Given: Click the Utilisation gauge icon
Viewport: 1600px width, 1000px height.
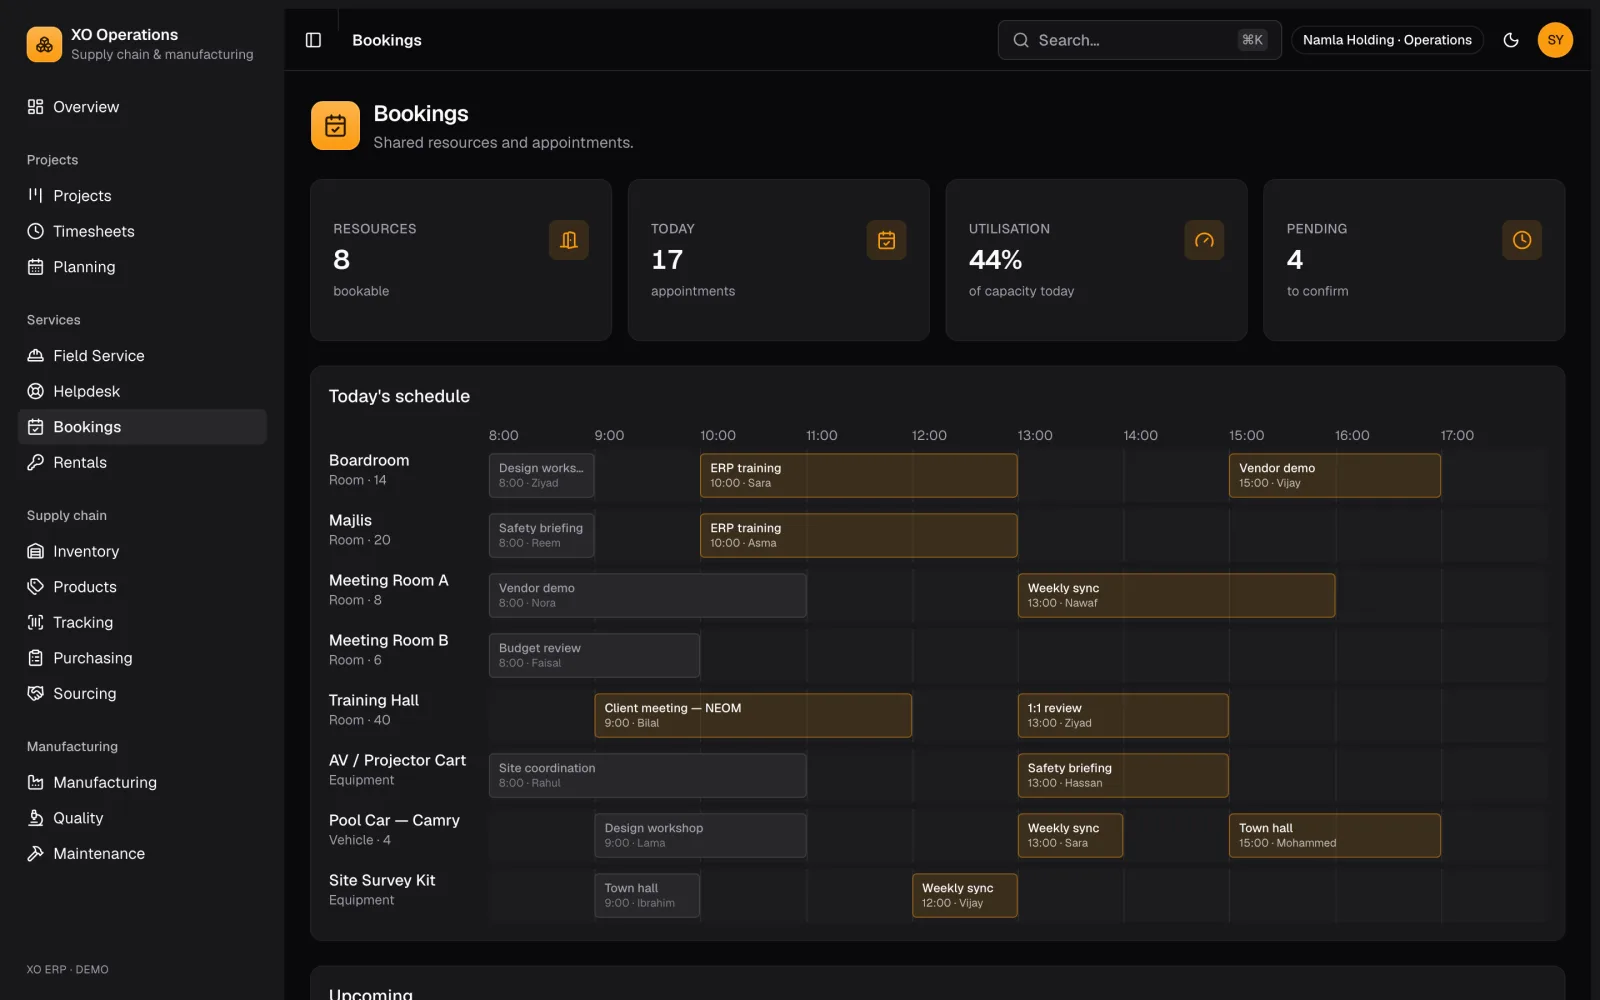Looking at the screenshot, I should click(x=1204, y=240).
